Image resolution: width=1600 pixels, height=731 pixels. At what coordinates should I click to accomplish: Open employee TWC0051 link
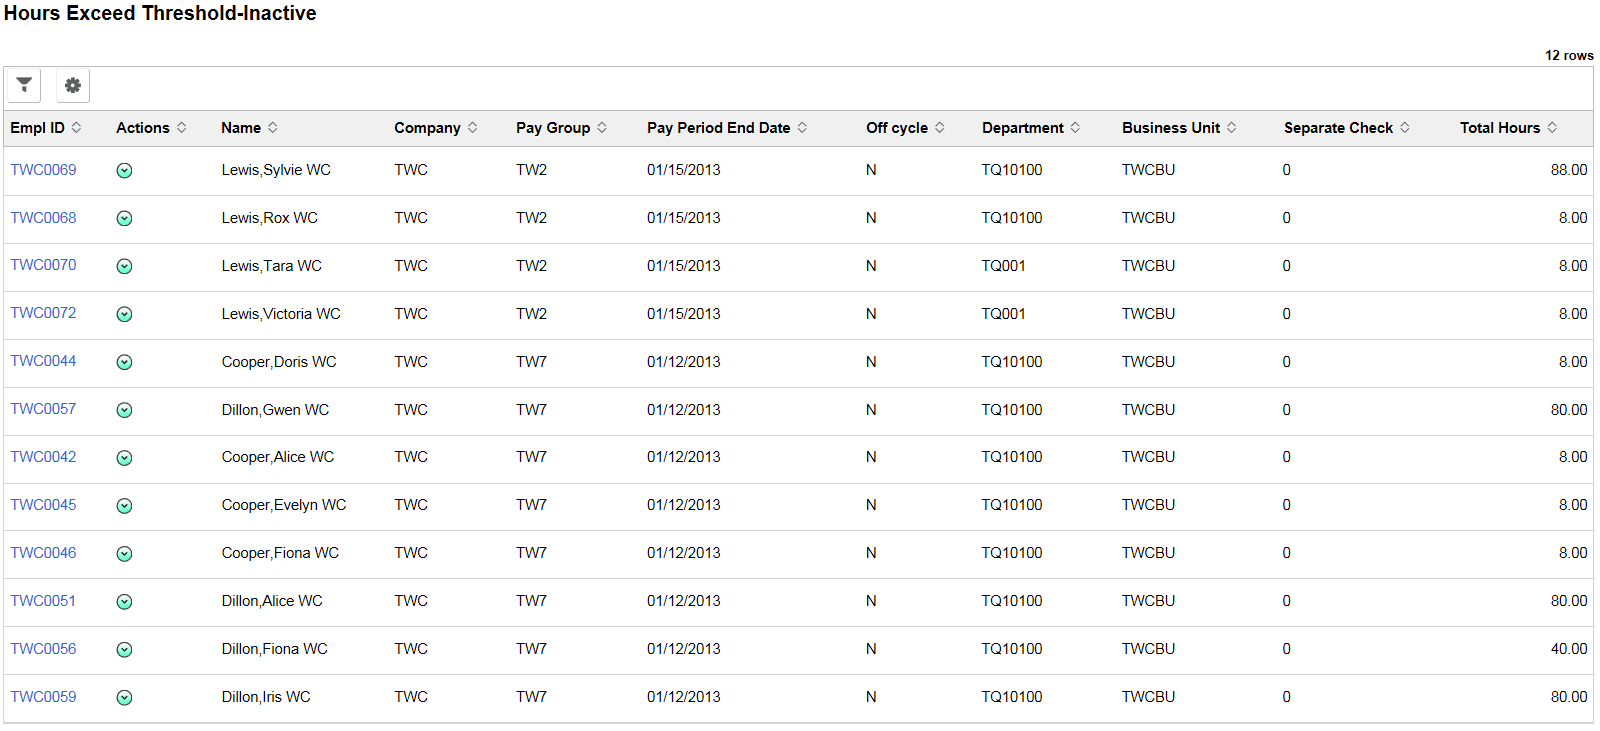tap(43, 601)
